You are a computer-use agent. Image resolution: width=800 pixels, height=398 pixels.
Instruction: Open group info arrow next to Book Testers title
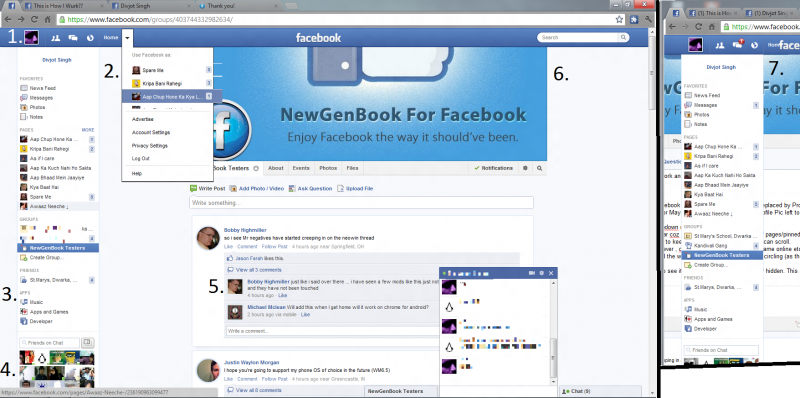point(256,168)
